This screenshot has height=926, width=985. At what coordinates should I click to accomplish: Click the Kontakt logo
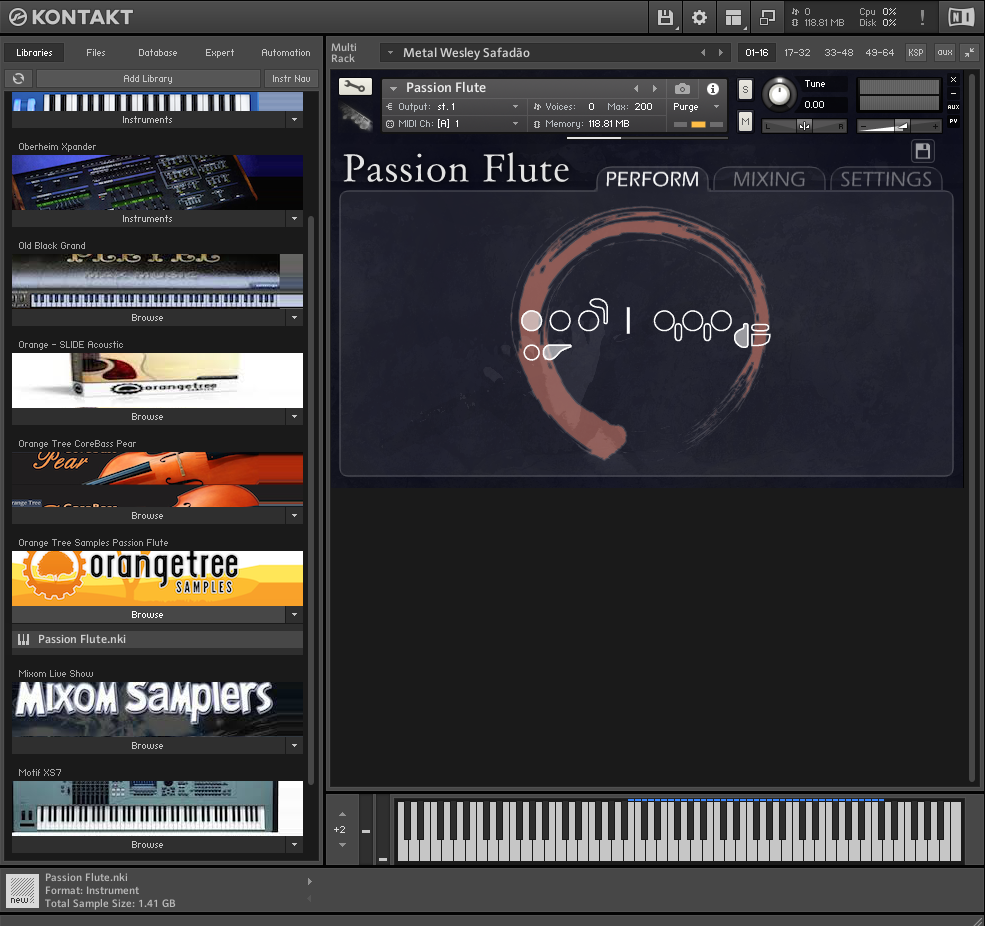pos(70,17)
